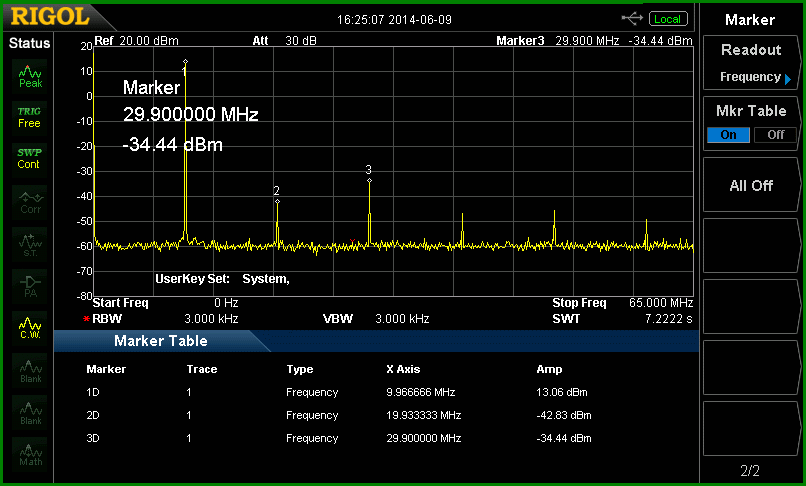Click the Marker Table tab header
806x486 pixels.
pos(160,341)
